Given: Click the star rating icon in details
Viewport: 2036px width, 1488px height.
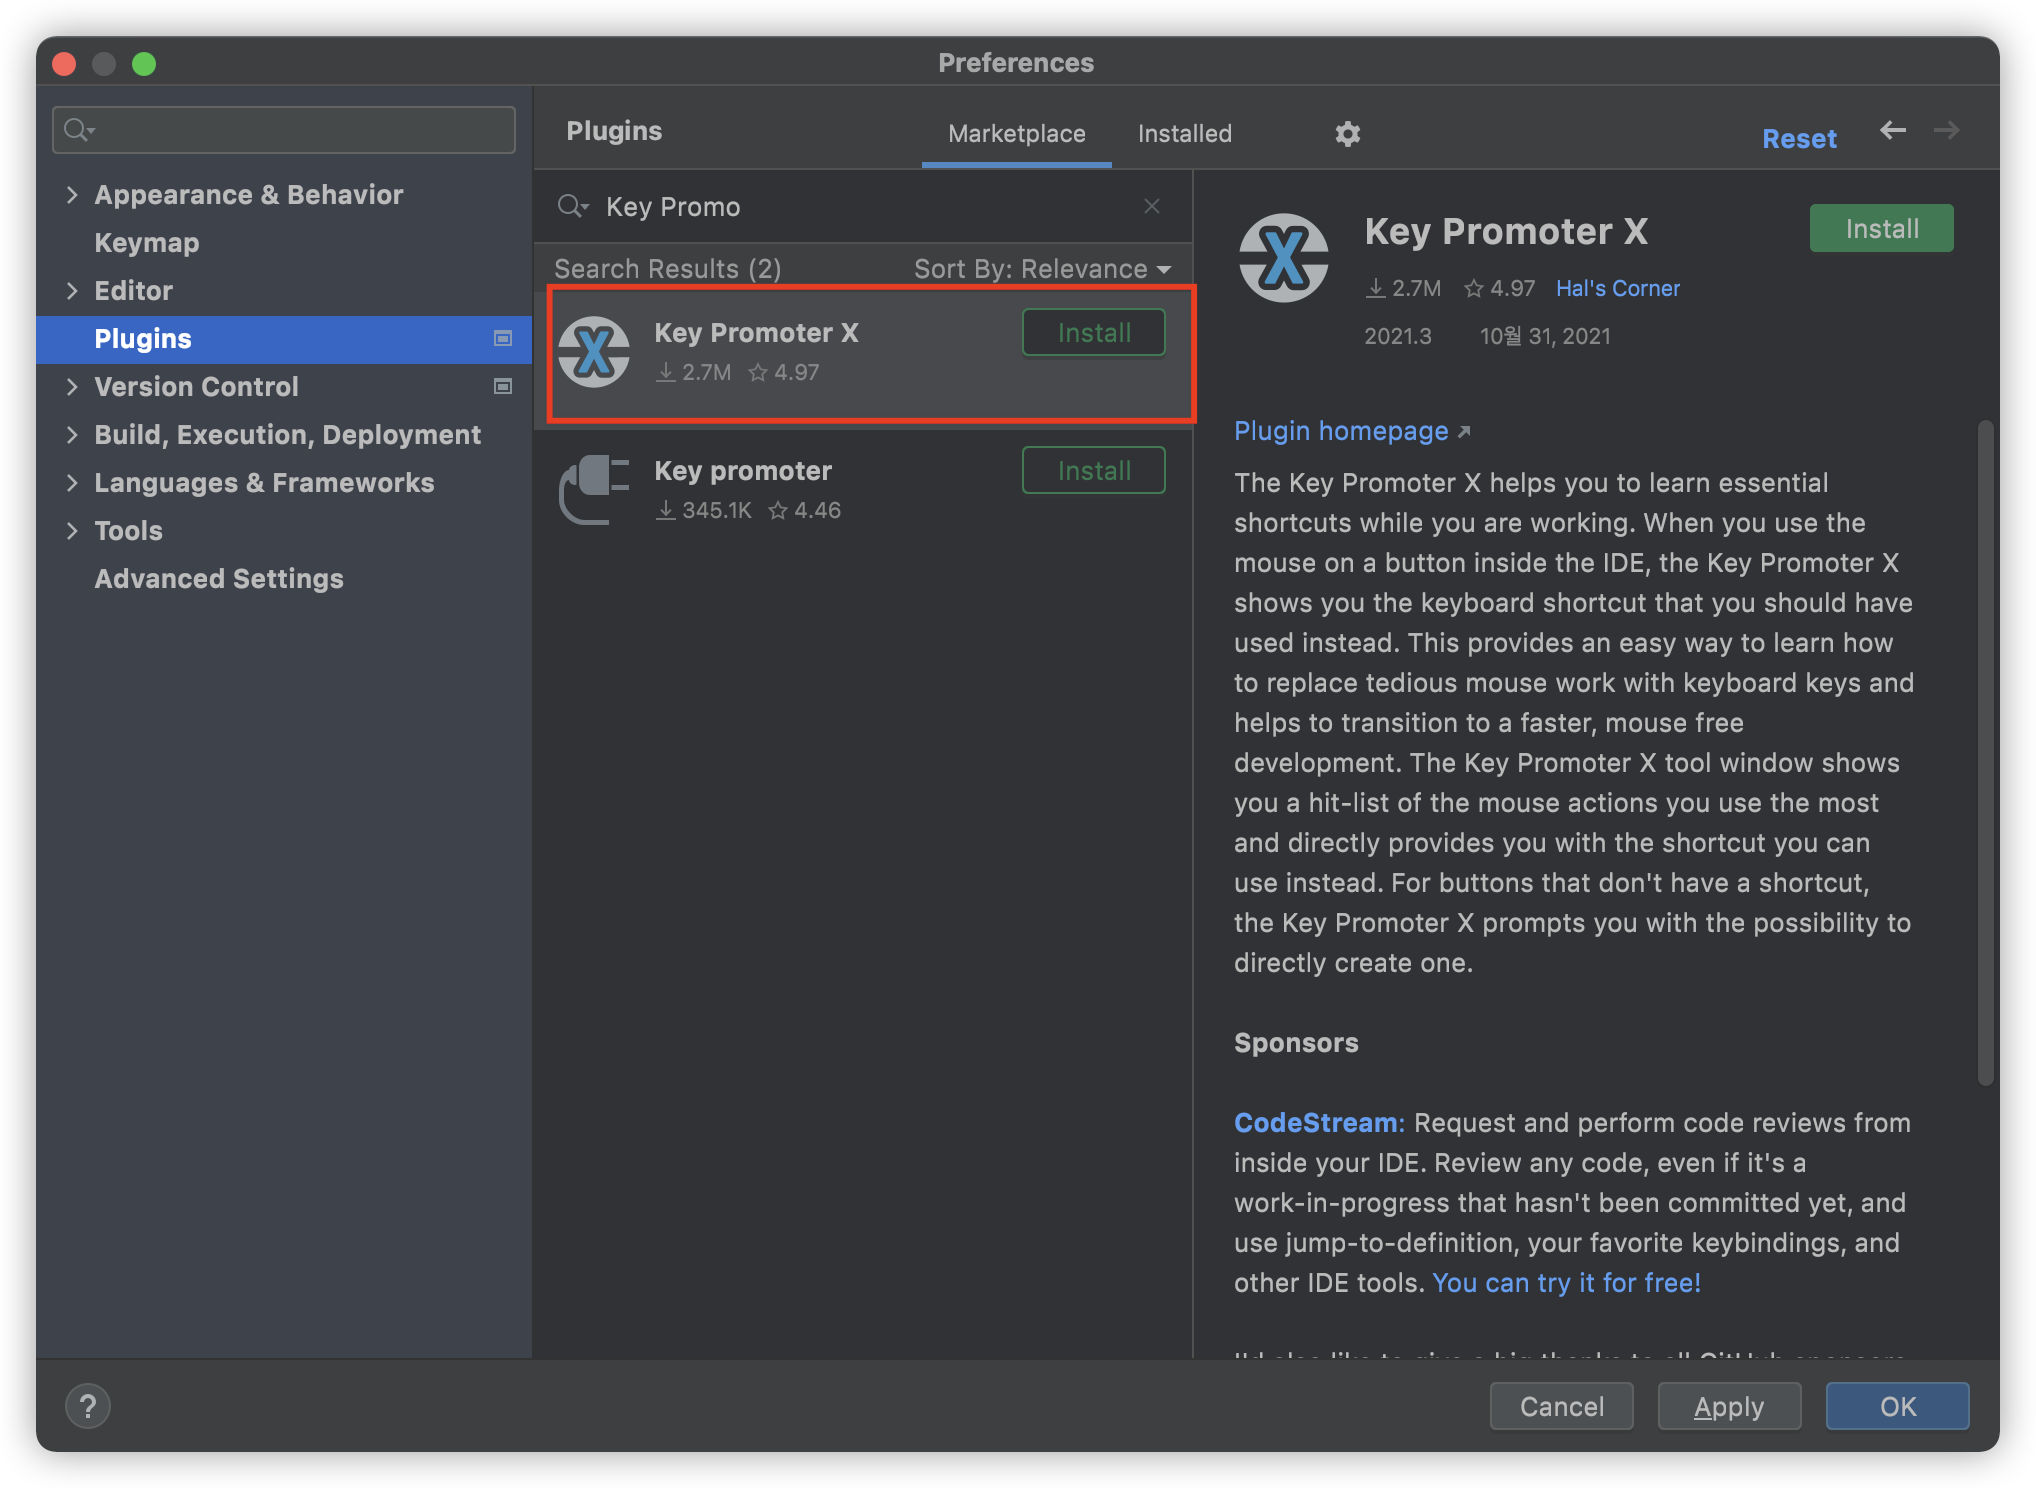Looking at the screenshot, I should (x=1473, y=288).
